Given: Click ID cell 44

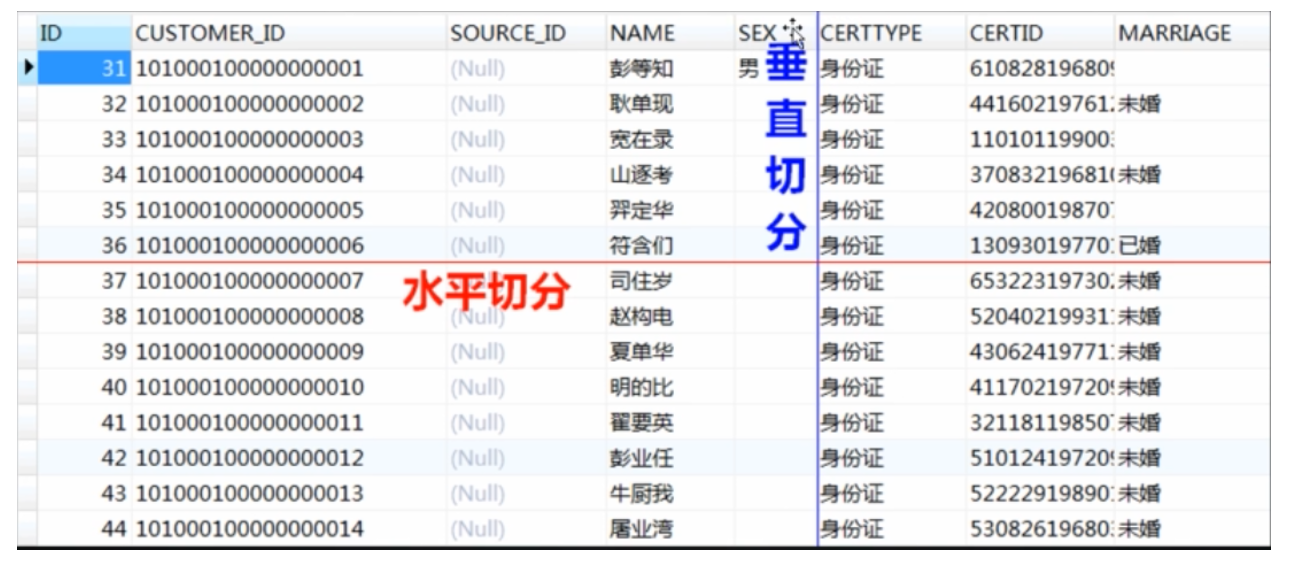Looking at the screenshot, I should (x=84, y=529).
